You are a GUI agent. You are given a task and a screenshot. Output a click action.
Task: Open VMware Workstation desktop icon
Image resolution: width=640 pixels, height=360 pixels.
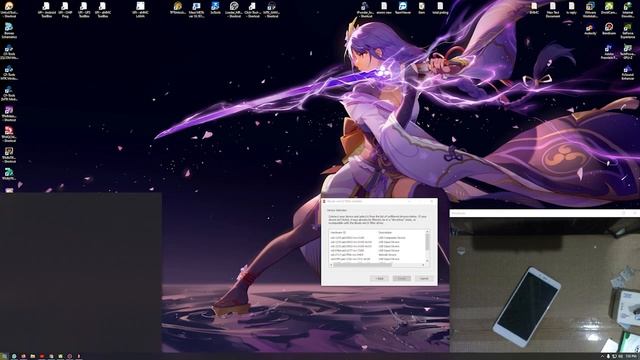pyautogui.click(x=590, y=9)
